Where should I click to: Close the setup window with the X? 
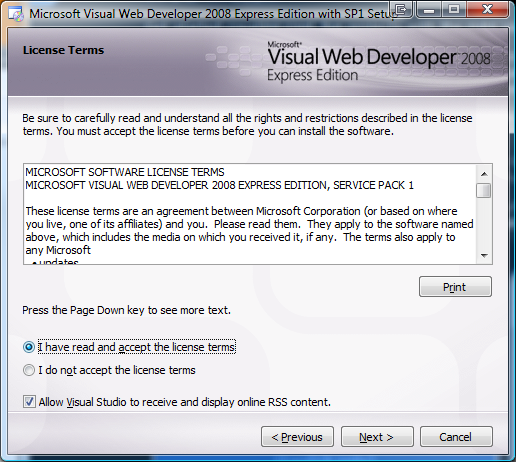click(x=487, y=10)
